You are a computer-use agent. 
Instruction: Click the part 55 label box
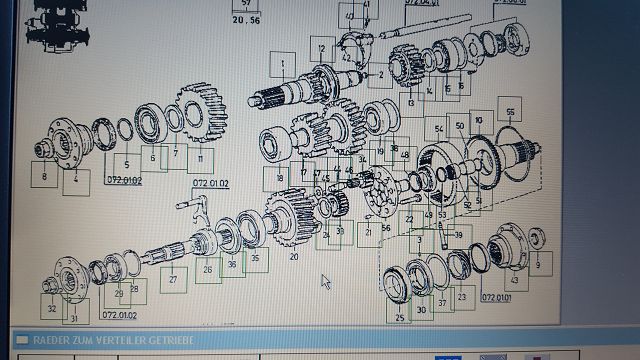tap(509, 109)
